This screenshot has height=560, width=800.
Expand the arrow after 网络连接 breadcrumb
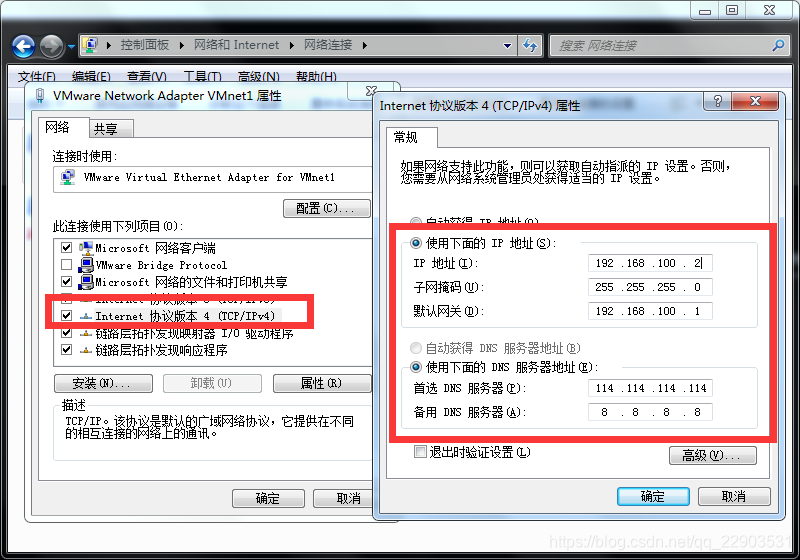365,45
